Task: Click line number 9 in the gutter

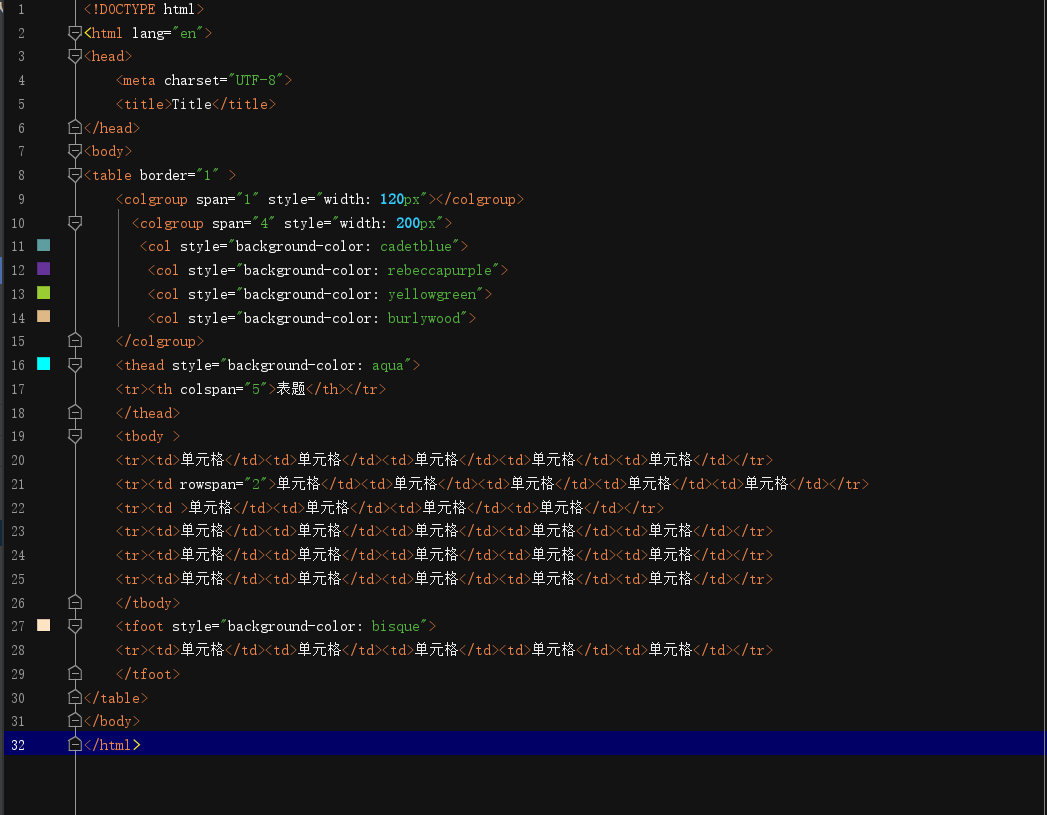Action: 21,199
